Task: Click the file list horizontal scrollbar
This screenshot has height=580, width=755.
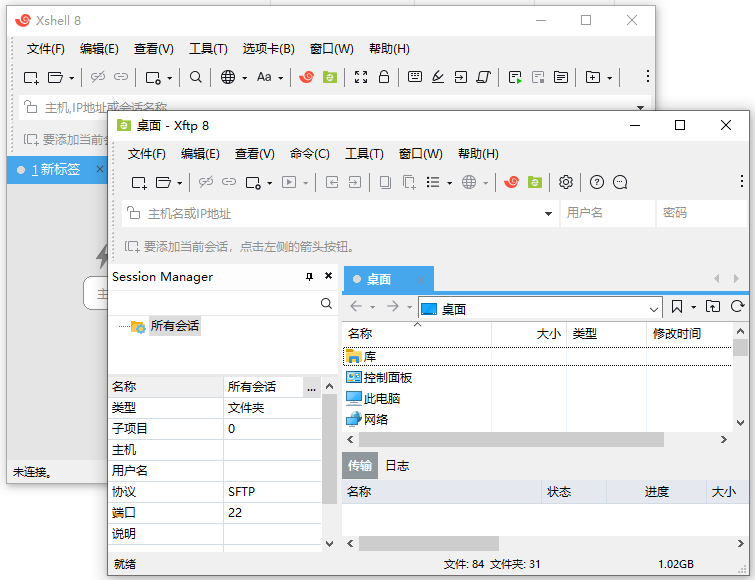Action: [511, 439]
